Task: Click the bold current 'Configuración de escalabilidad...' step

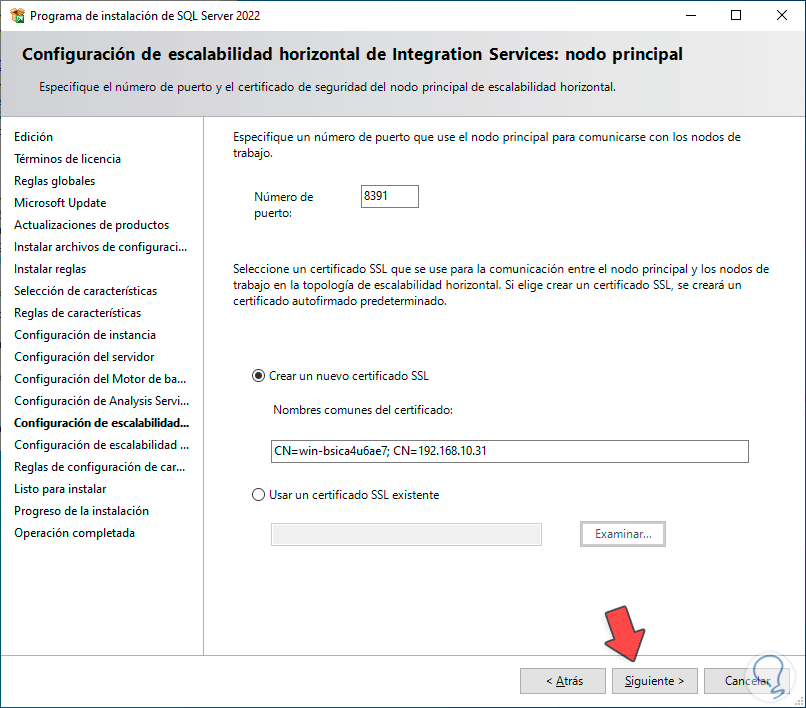Action: (x=101, y=423)
